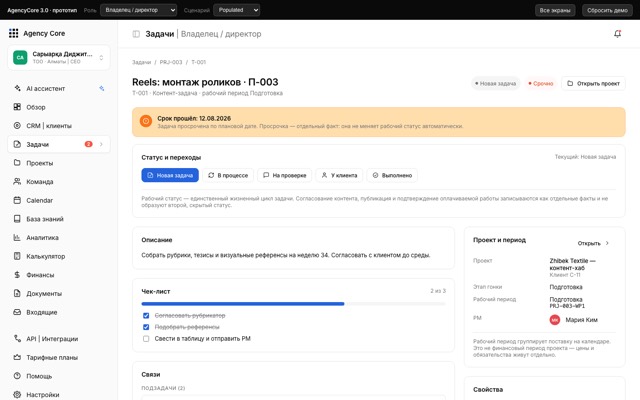Click the Открыть проект button
This screenshot has height=400, width=640.
click(593, 83)
